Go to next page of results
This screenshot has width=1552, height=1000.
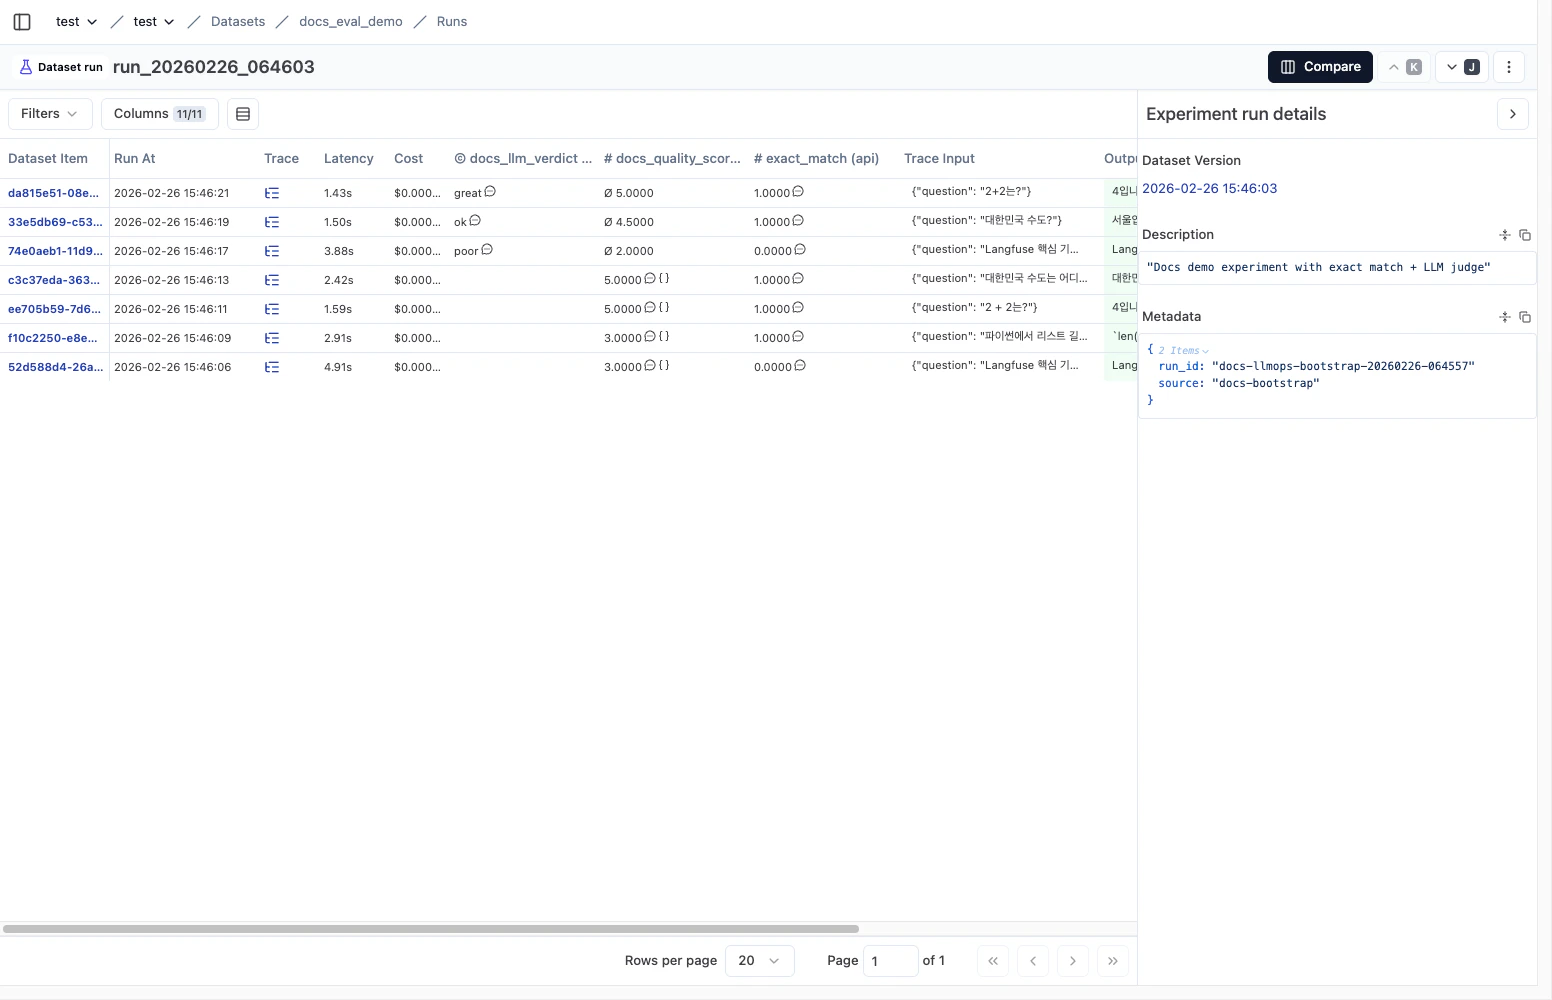[1073, 961]
